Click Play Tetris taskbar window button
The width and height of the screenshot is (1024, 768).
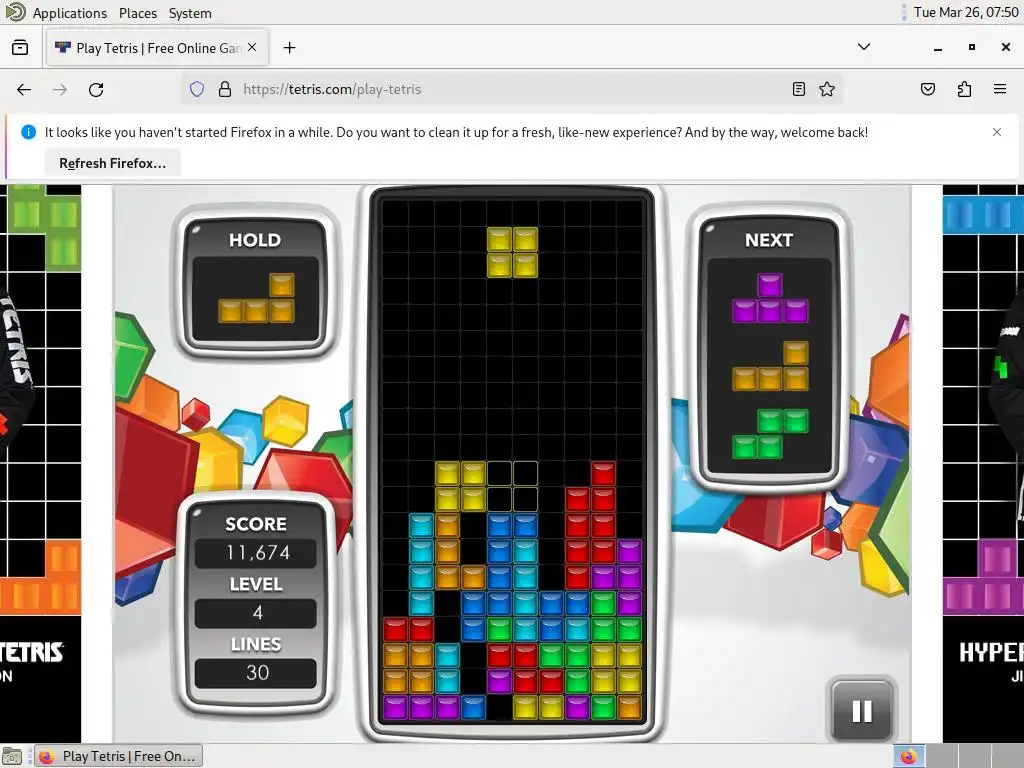[x=118, y=756]
